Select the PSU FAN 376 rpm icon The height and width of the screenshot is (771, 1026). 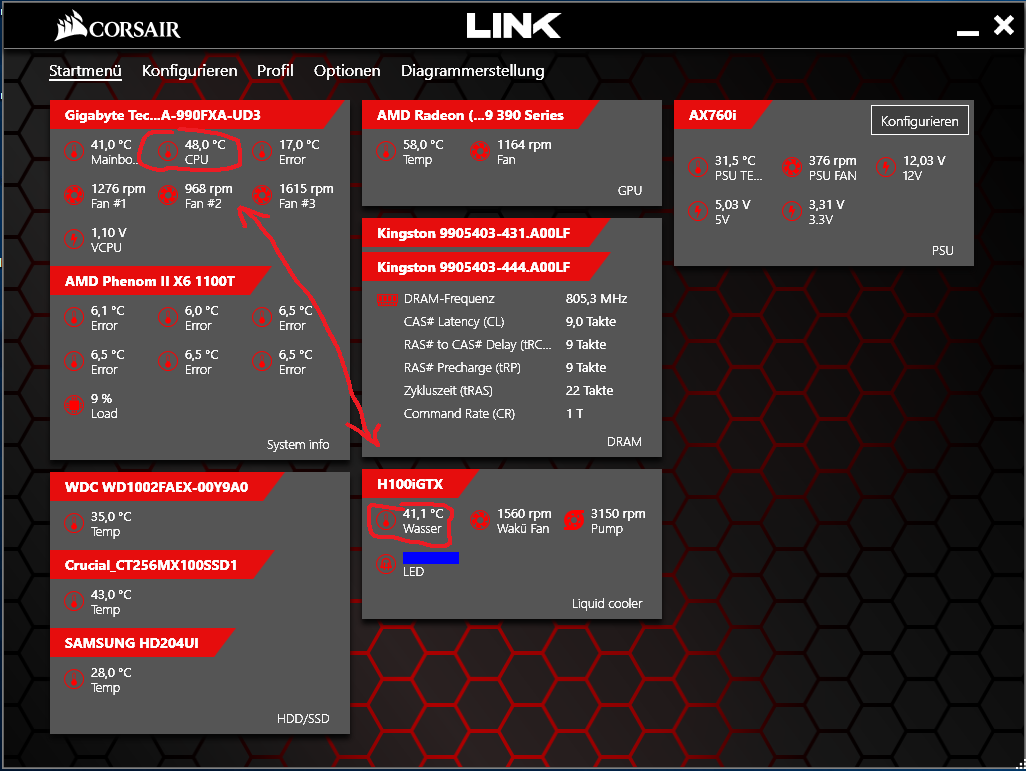(x=792, y=168)
